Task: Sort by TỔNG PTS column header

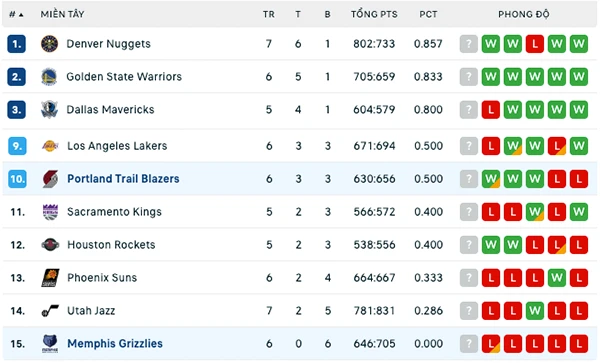Action: pyautogui.click(x=374, y=15)
